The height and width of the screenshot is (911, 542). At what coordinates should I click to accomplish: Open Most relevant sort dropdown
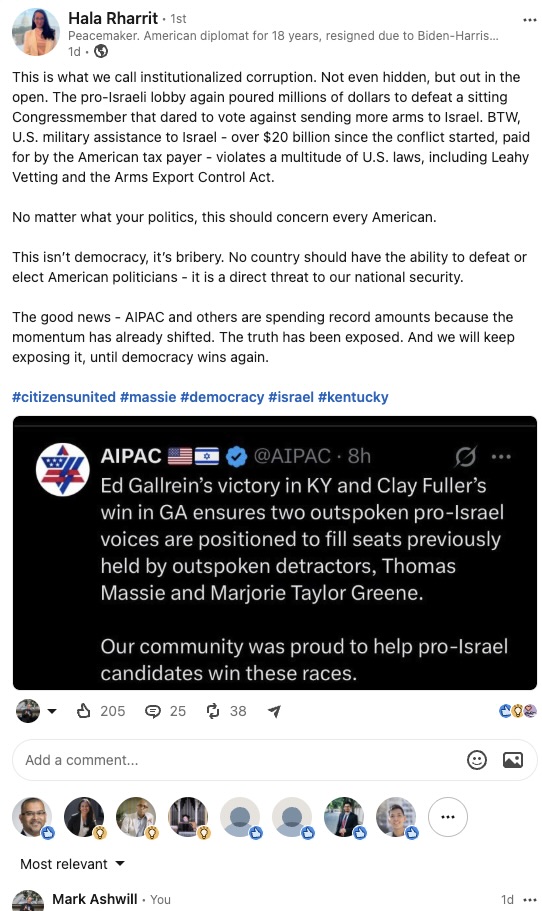pos(73,864)
